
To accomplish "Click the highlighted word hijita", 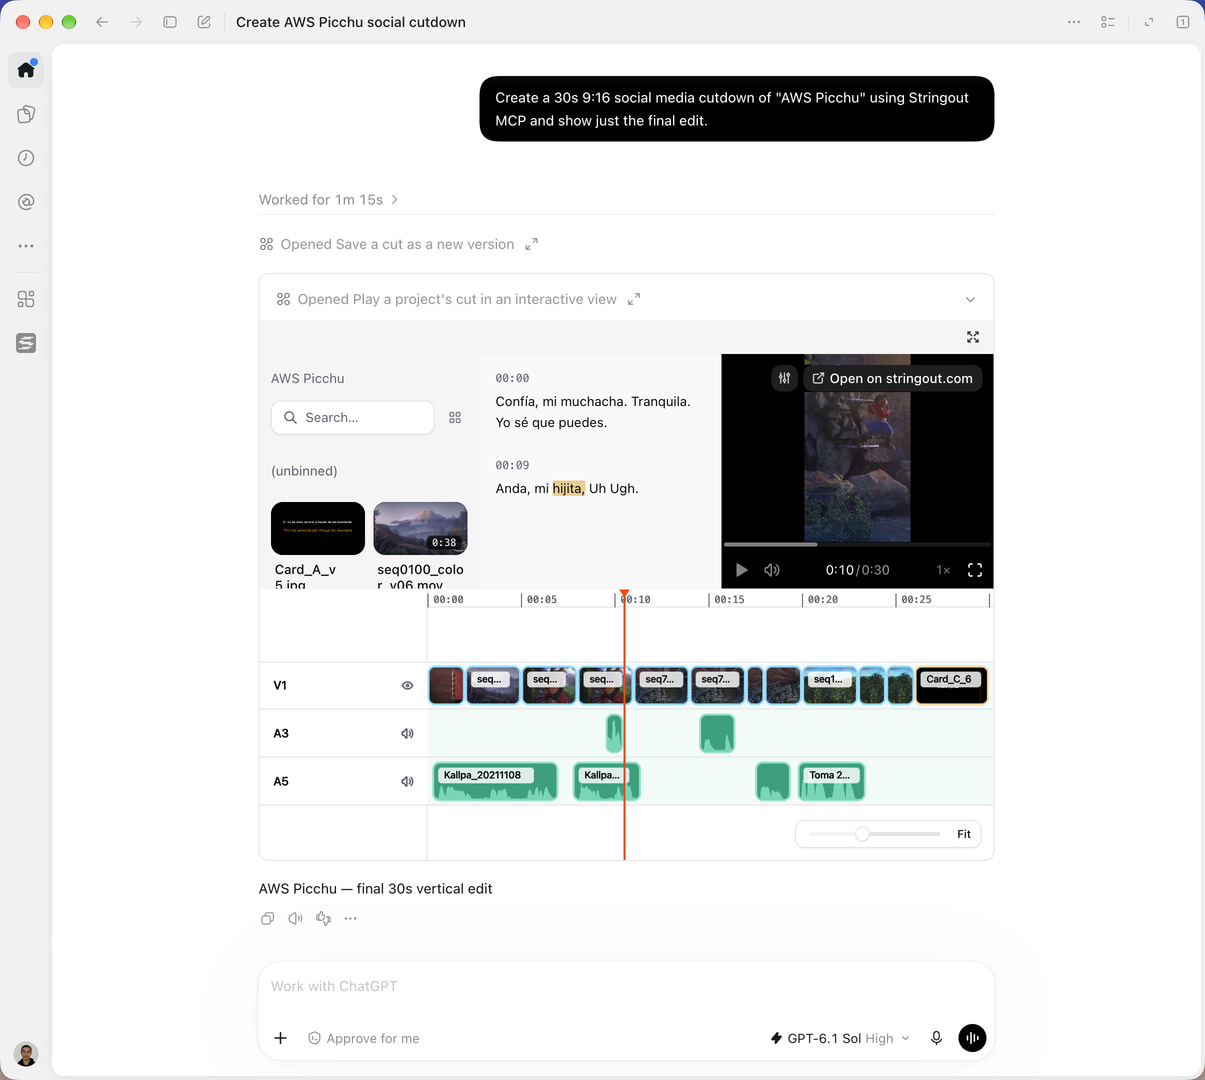I will 568,489.
